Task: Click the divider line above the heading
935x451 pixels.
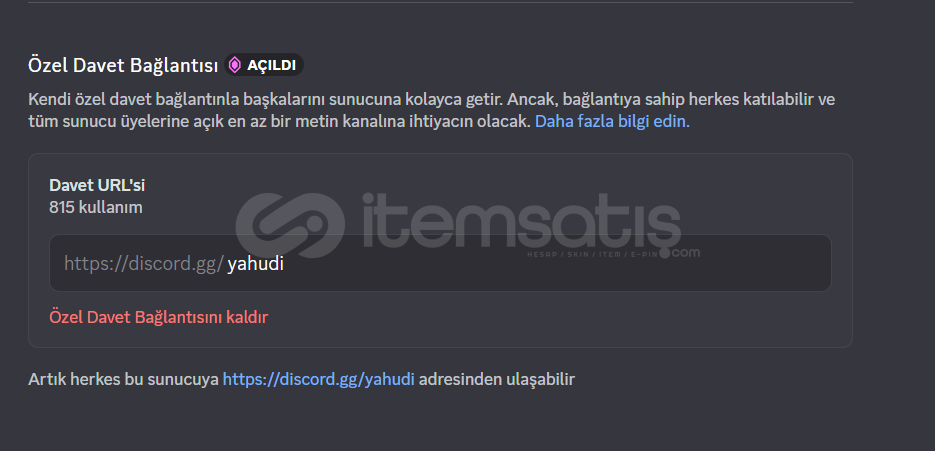Action: click(x=440, y=2)
